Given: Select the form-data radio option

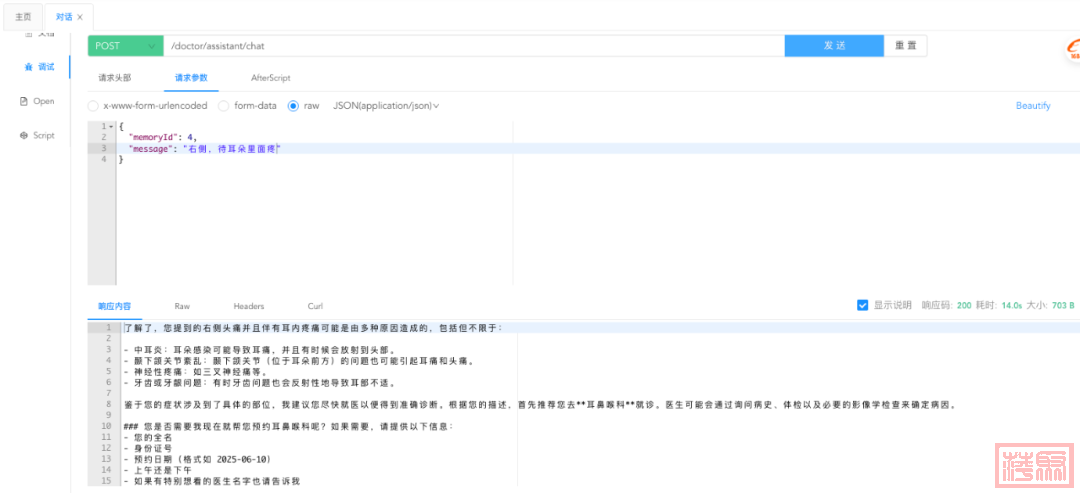Looking at the screenshot, I should pyautogui.click(x=224, y=105).
